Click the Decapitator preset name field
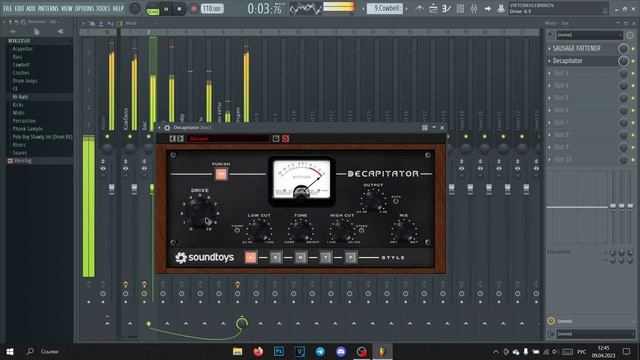This screenshot has width=640, height=360. [x=228, y=139]
